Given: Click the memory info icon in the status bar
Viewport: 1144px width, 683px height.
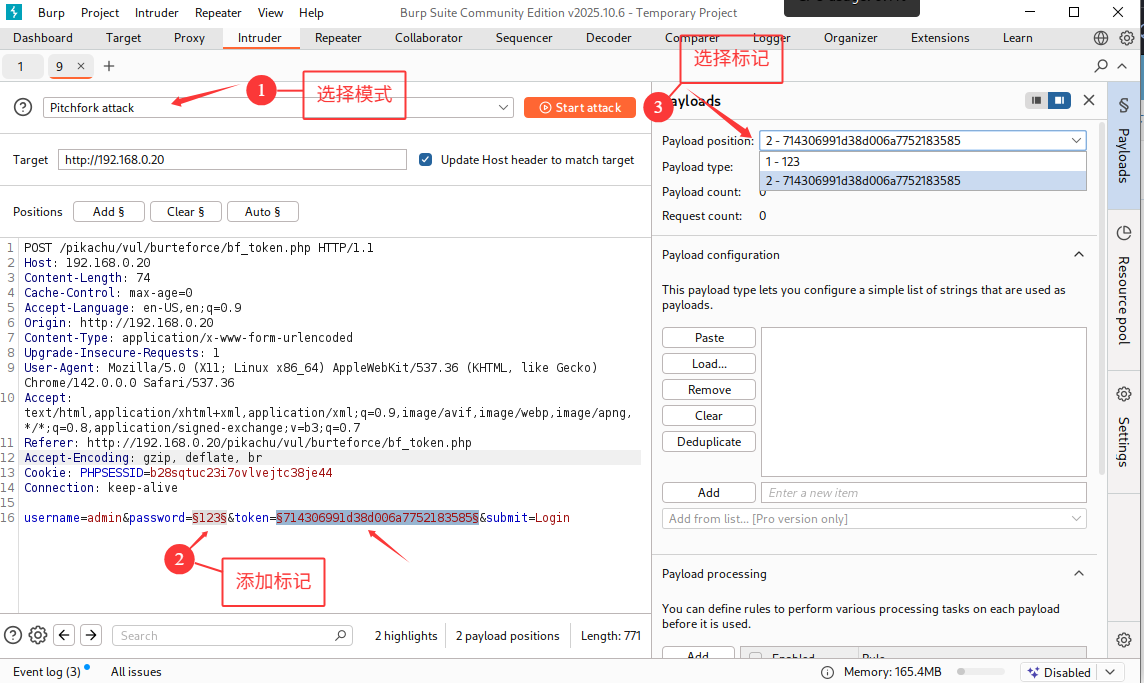Looking at the screenshot, I should pos(827,672).
